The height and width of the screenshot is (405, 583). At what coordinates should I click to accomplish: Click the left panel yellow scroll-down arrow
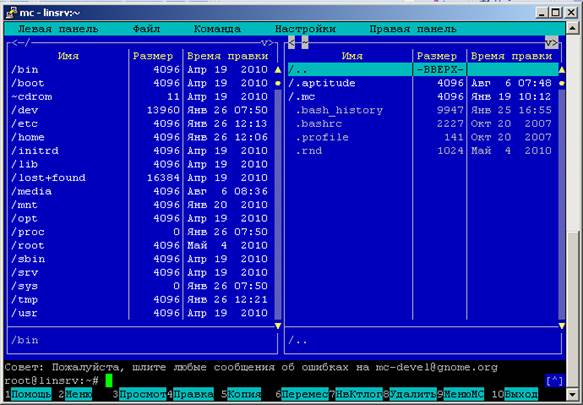coord(278,326)
